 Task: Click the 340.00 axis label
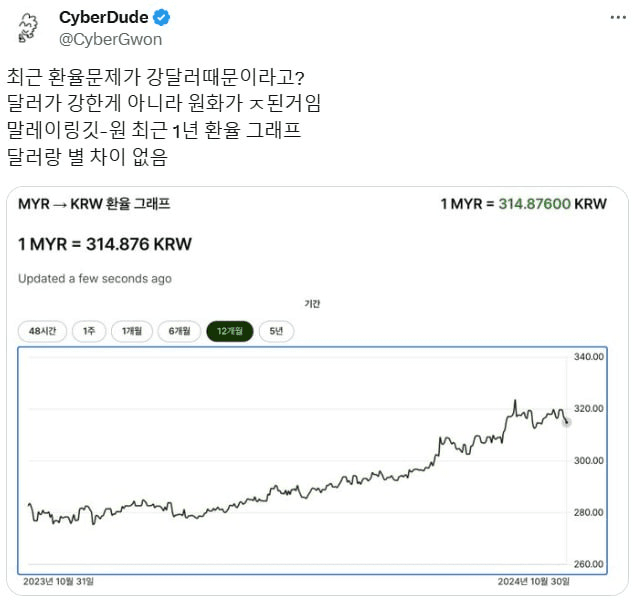tap(588, 357)
